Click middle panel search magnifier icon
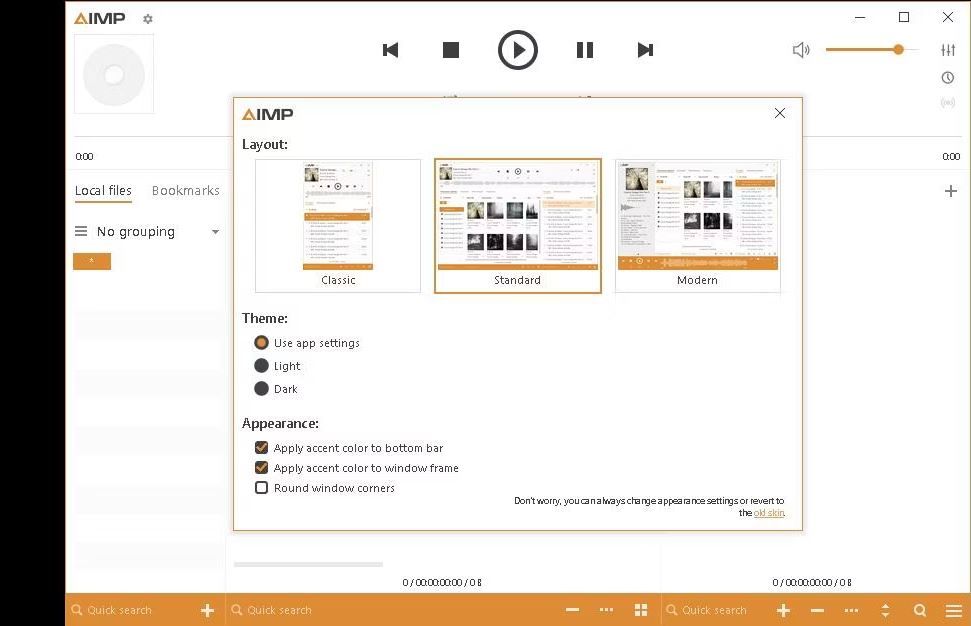The image size is (971, 626). tap(237, 610)
